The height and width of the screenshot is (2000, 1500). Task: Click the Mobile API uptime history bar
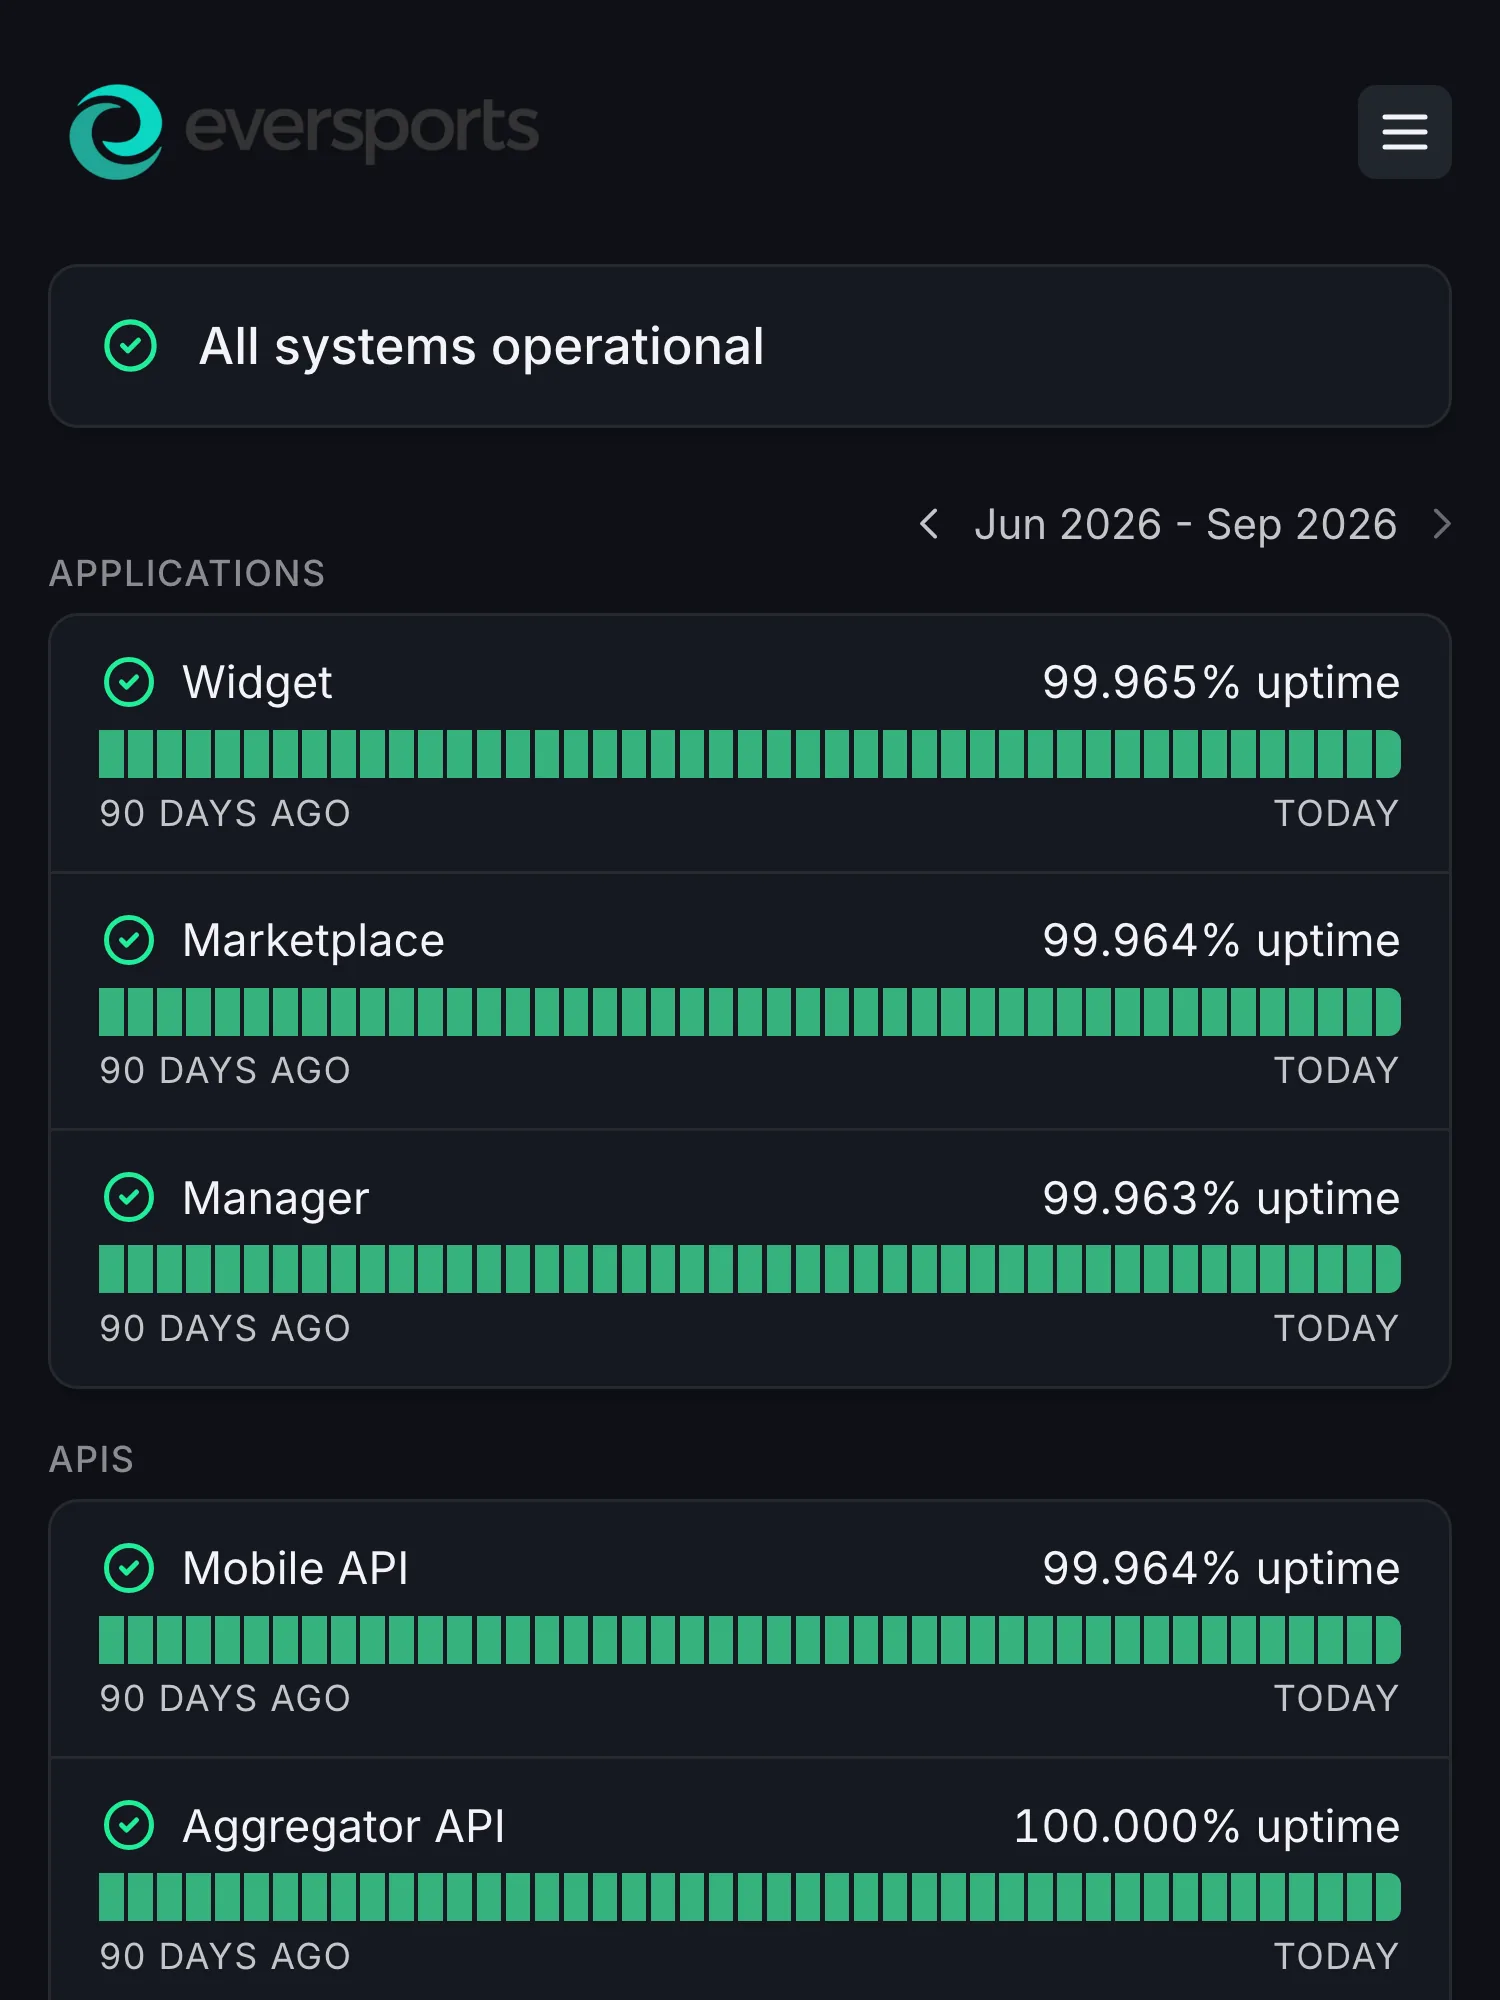pyautogui.click(x=750, y=1640)
